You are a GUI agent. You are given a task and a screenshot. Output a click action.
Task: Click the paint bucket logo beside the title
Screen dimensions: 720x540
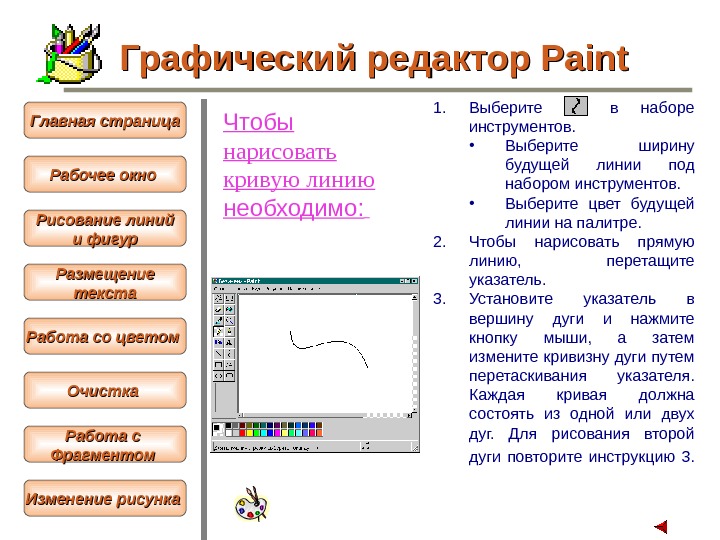[x=70, y=54]
